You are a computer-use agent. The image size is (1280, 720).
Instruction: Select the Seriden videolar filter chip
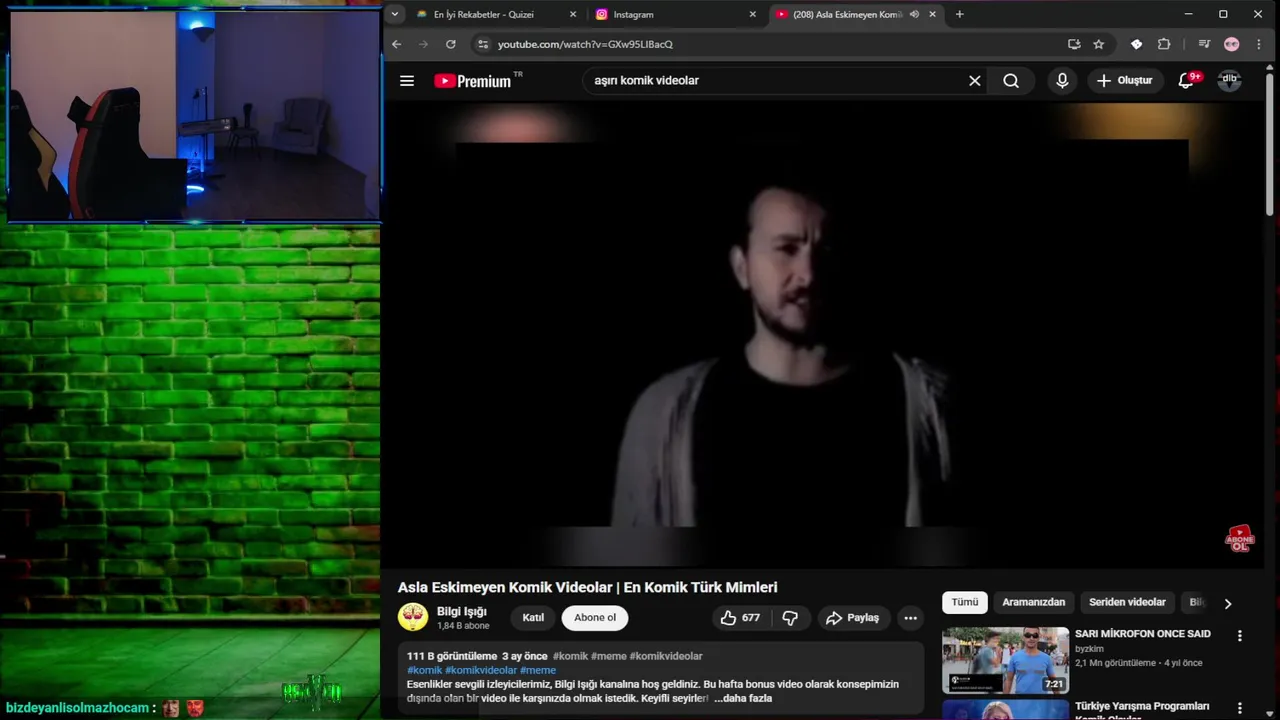[1127, 602]
